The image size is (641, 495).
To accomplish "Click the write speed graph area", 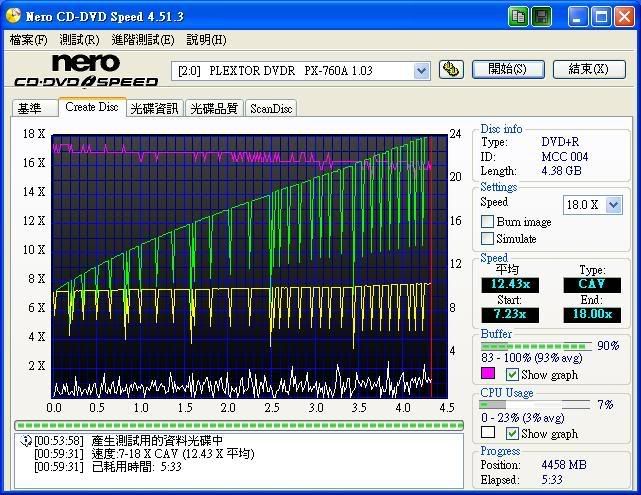I will coord(249,266).
